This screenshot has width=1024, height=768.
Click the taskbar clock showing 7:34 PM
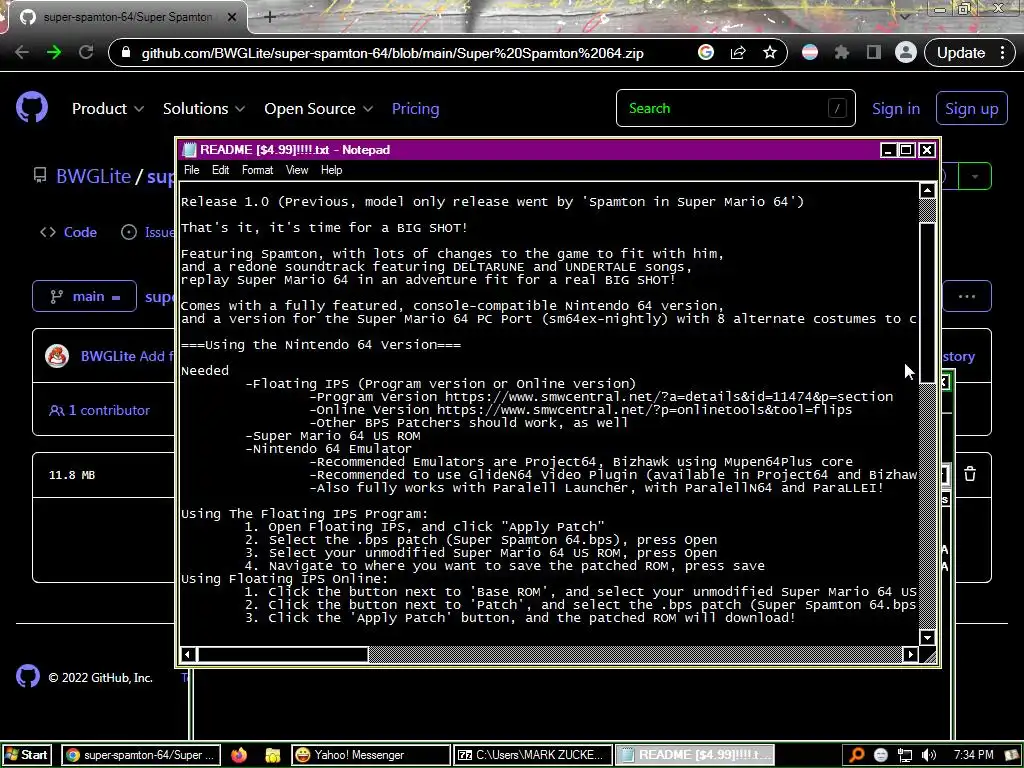(x=974, y=755)
